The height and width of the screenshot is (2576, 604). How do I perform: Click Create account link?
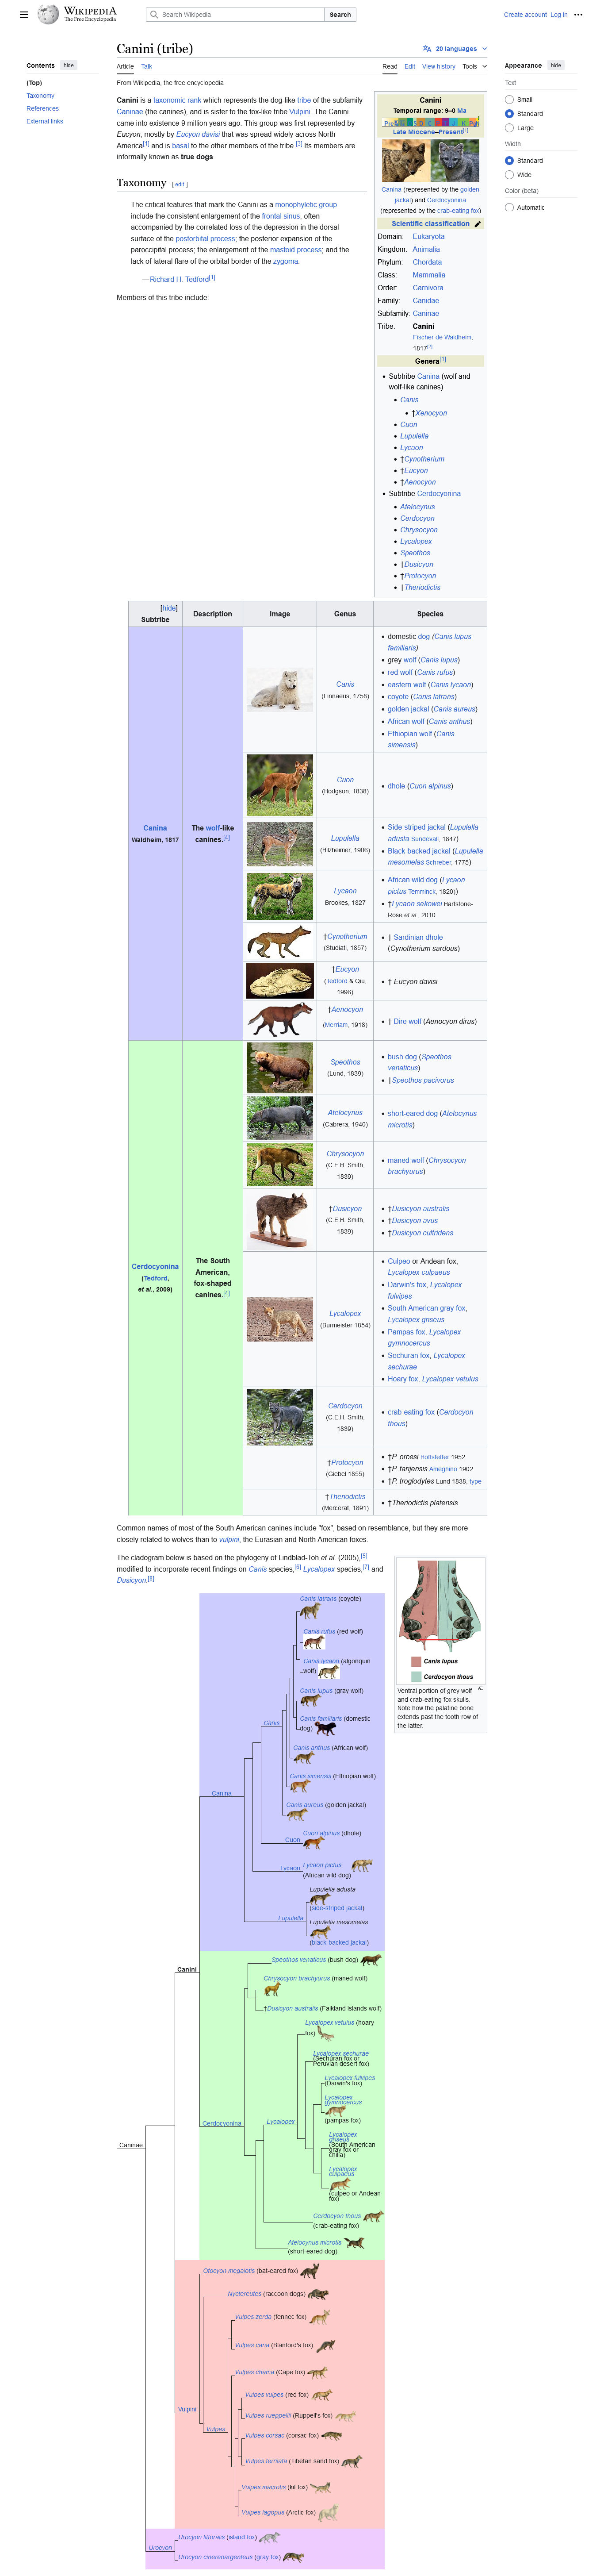(x=525, y=15)
